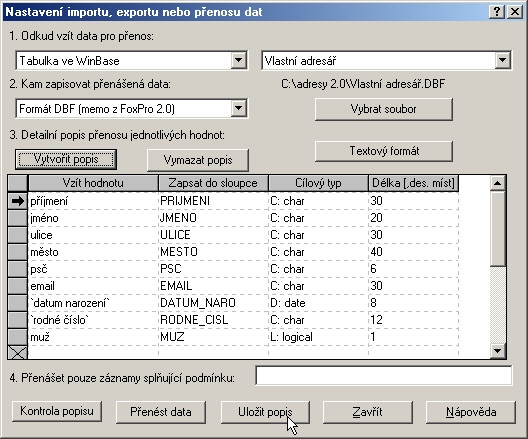This screenshot has width=528, height=439.
Task: Select current row arrow marker for příjmení
Action: (x=18, y=201)
